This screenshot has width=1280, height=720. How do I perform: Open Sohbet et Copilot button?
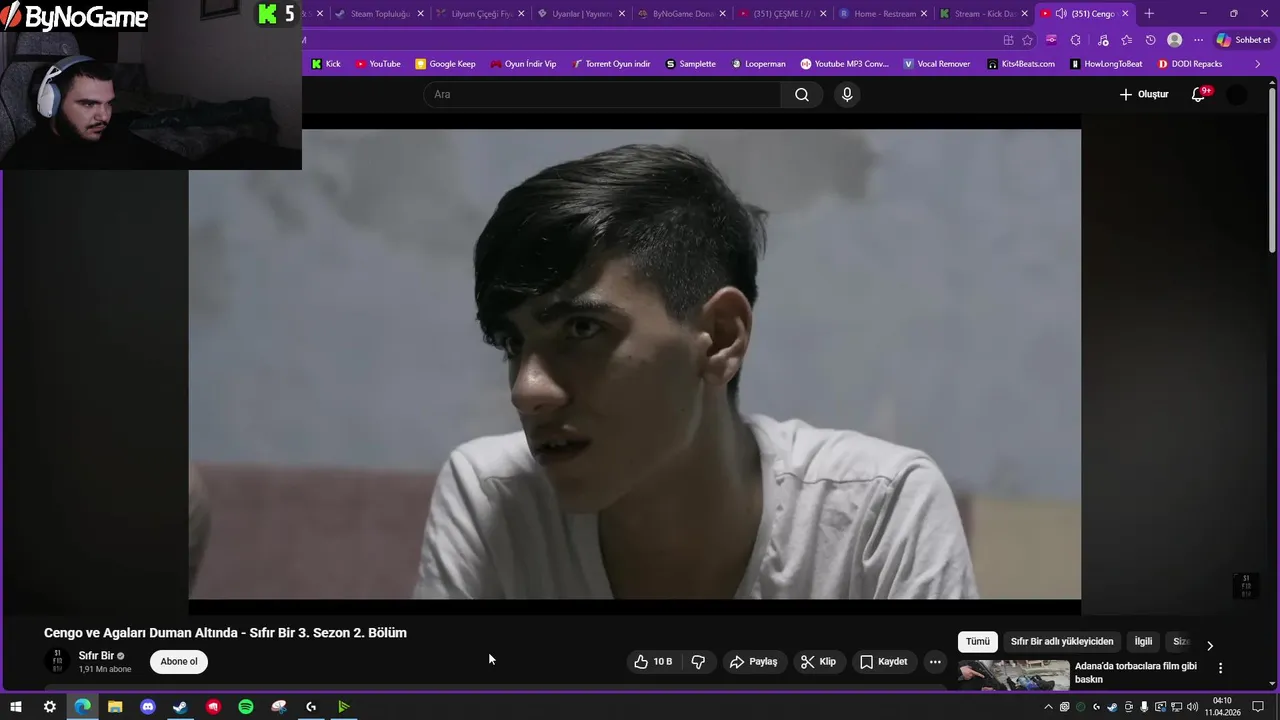coord(1243,40)
